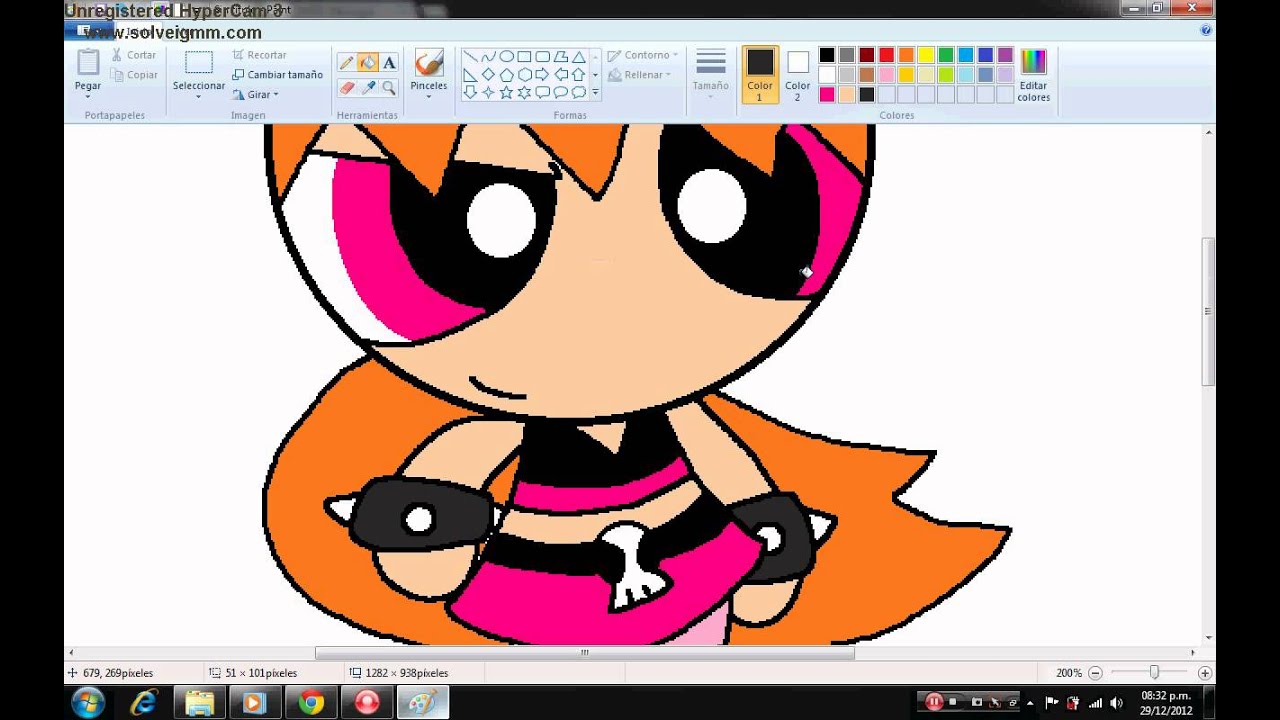Image resolution: width=1280 pixels, height=720 pixels.
Task: Open Google Chrome from taskbar
Action: click(311, 703)
